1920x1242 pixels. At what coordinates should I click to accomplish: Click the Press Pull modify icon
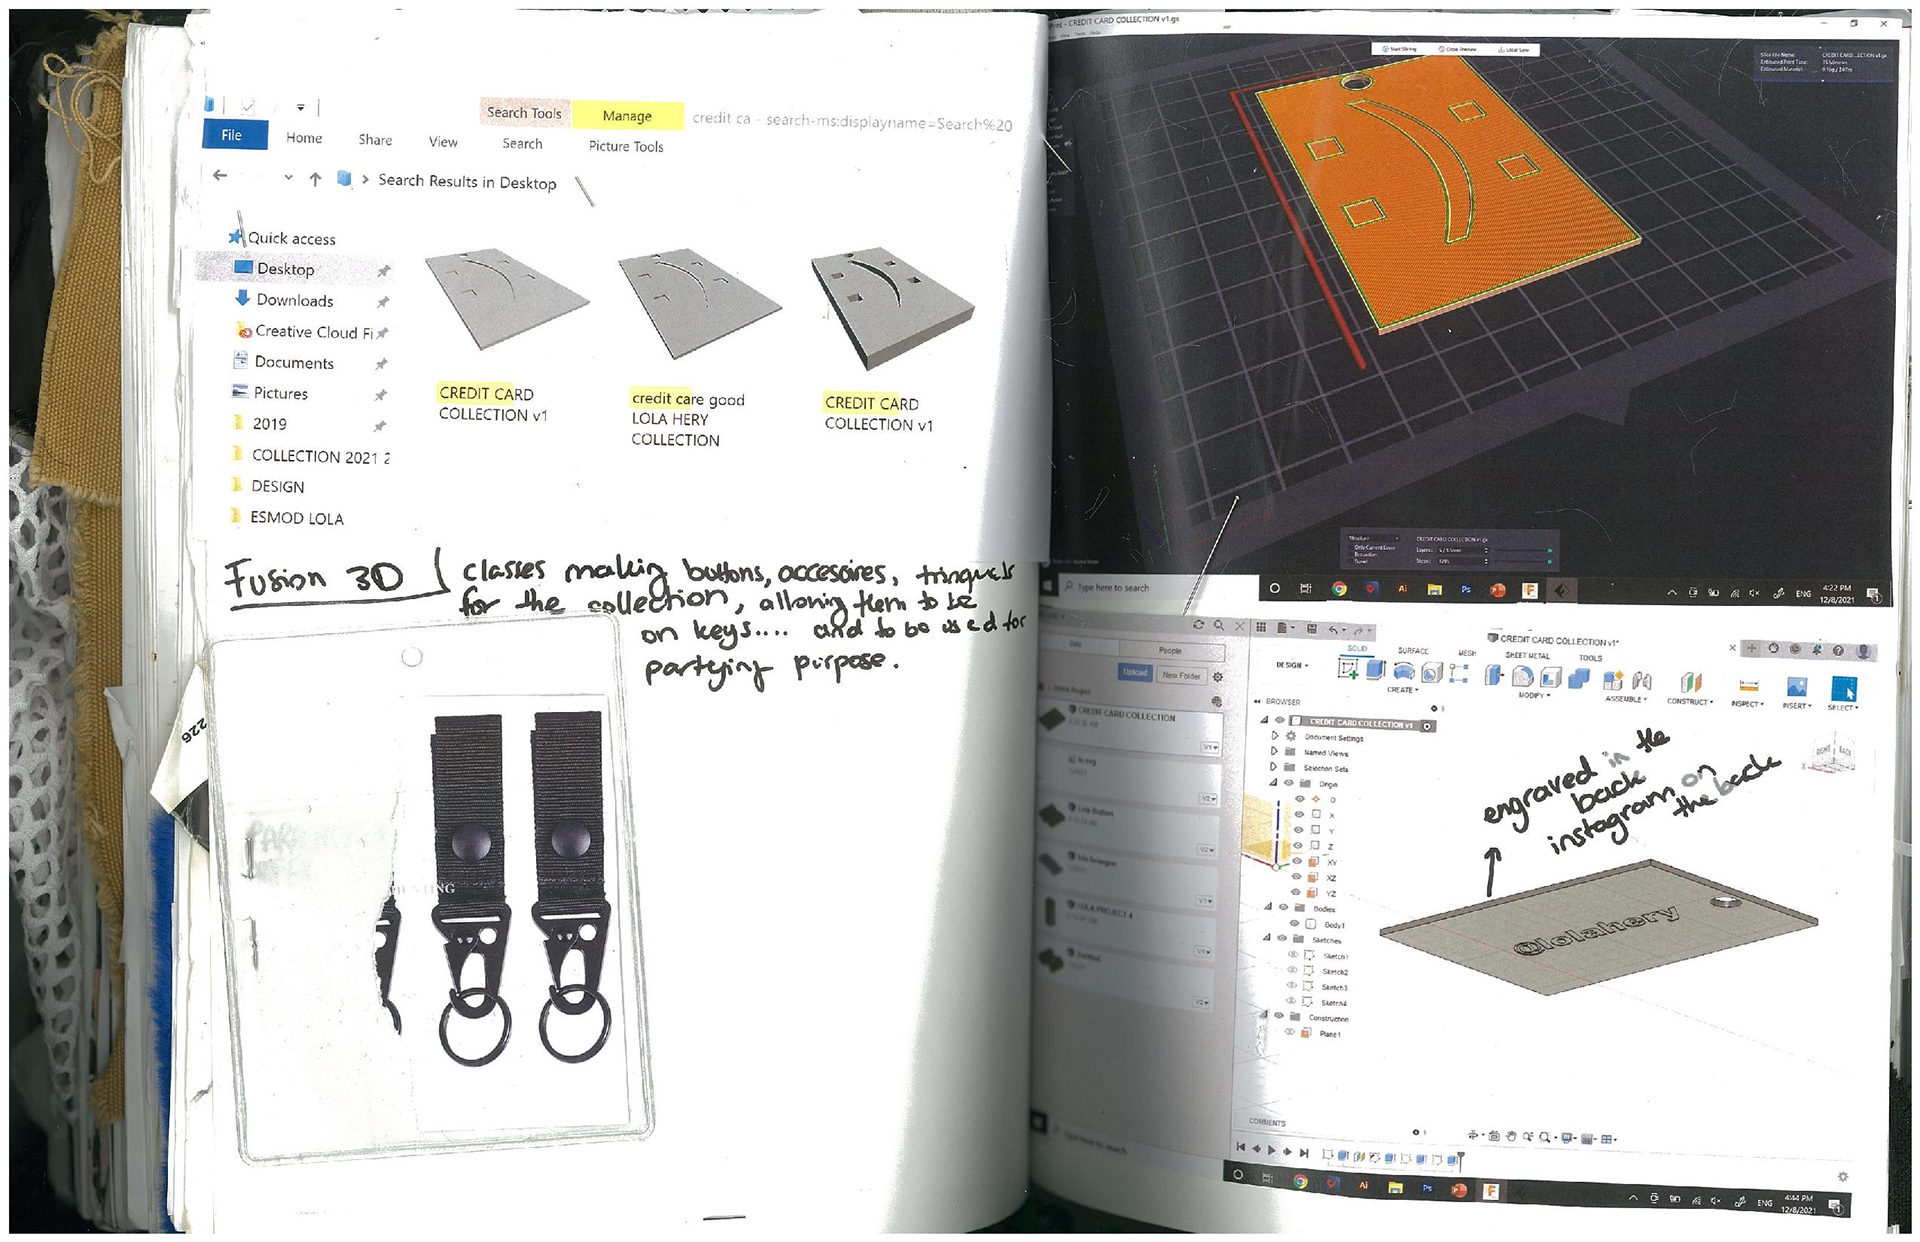pos(1494,675)
